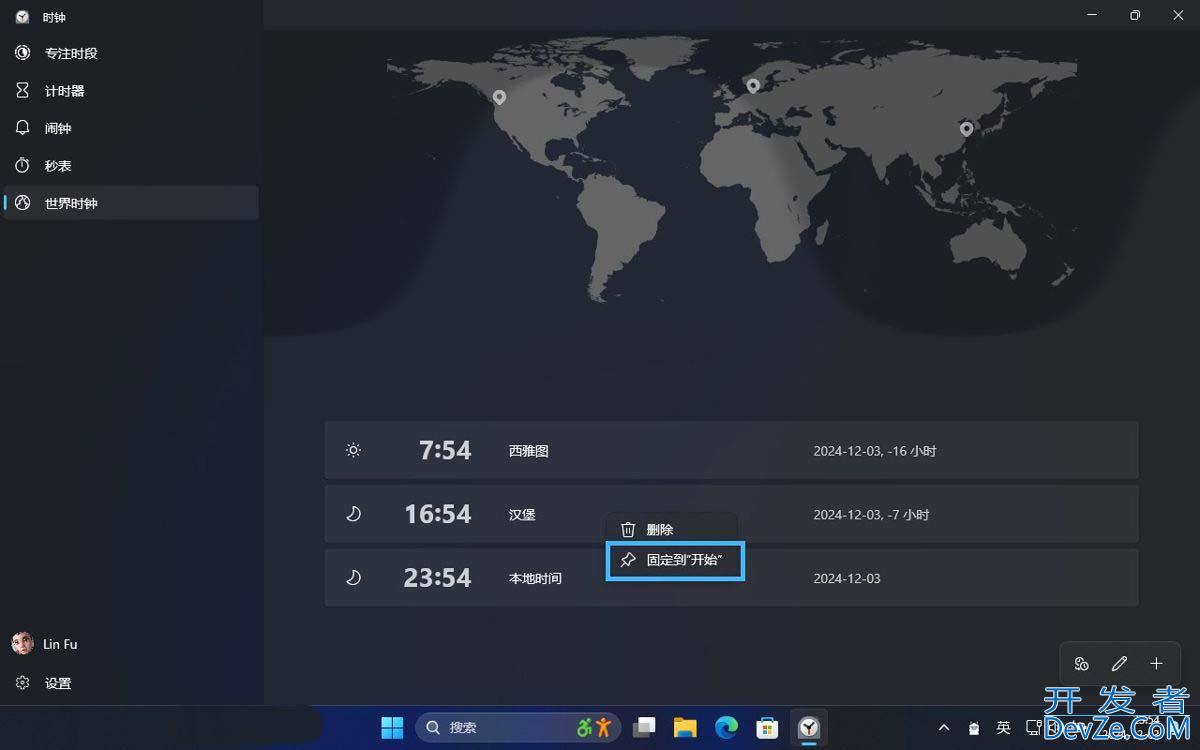Click the 英 input method indicator
Screen dimensions: 1200x750
point(1004,728)
